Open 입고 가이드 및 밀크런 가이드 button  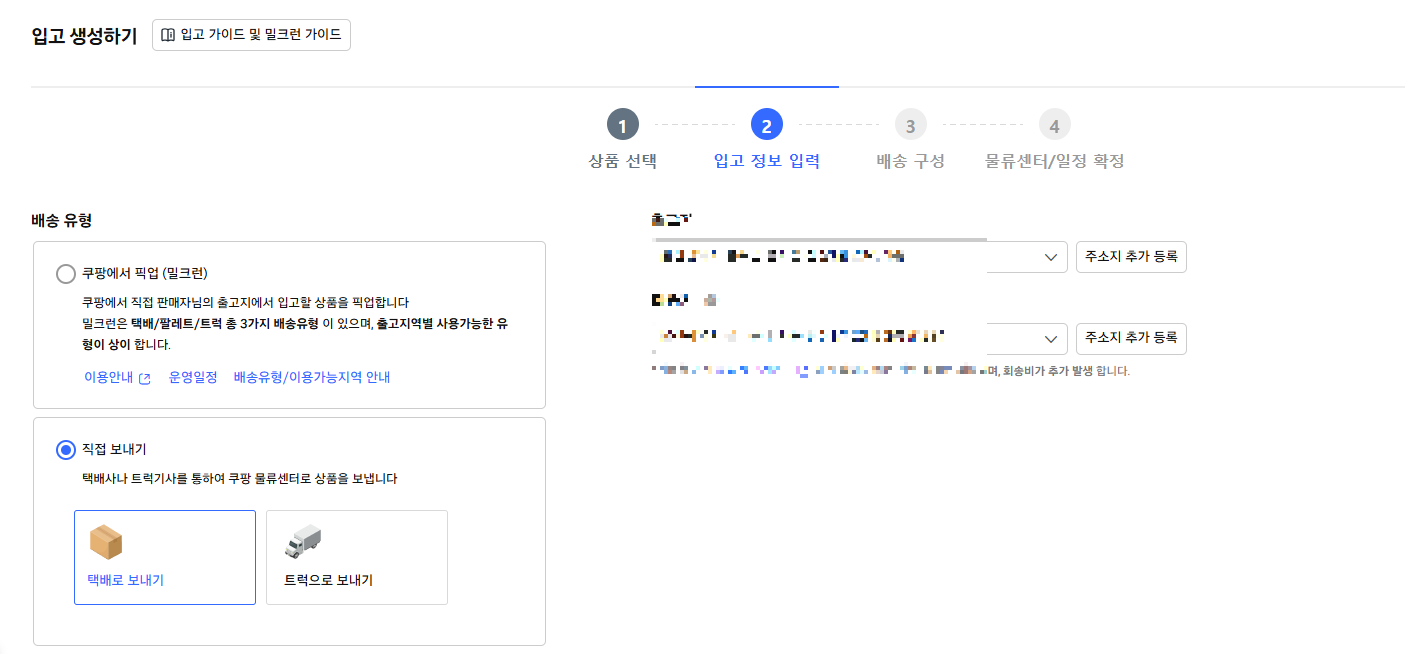251,35
